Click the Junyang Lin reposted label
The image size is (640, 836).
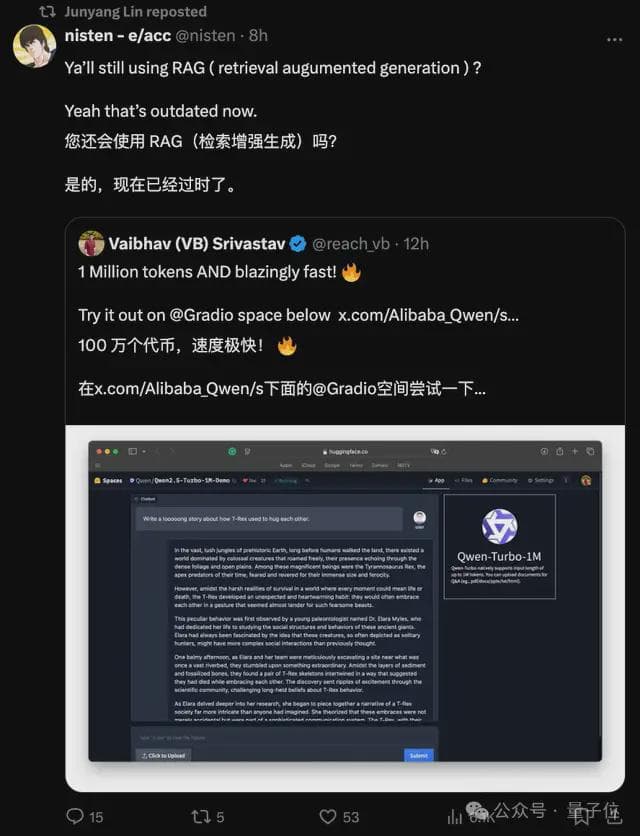pyautogui.click(x=135, y=12)
